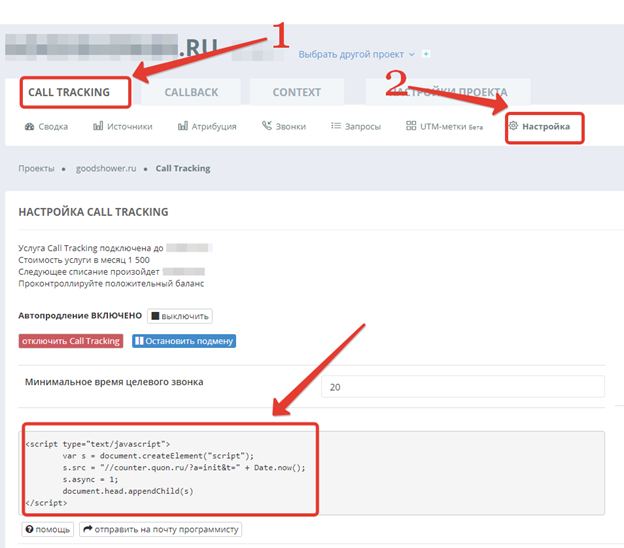Open Источники report

[123, 127]
